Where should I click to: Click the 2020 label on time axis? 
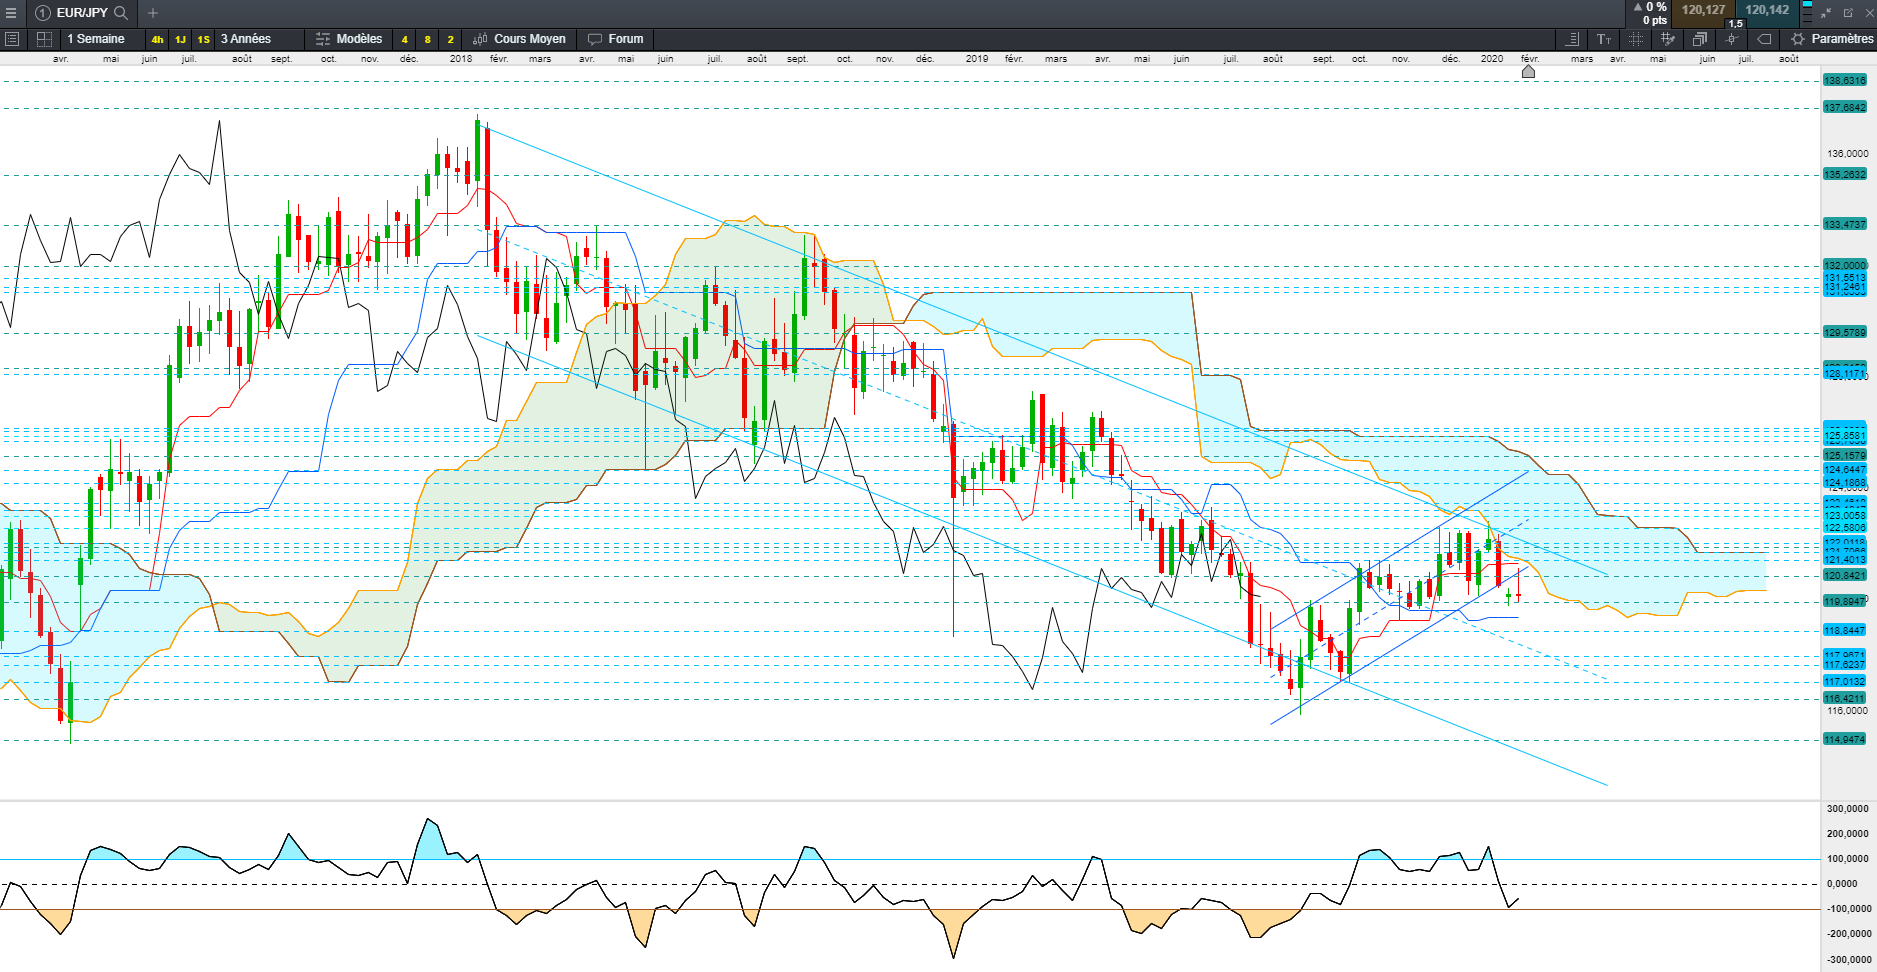coord(1492,58)
